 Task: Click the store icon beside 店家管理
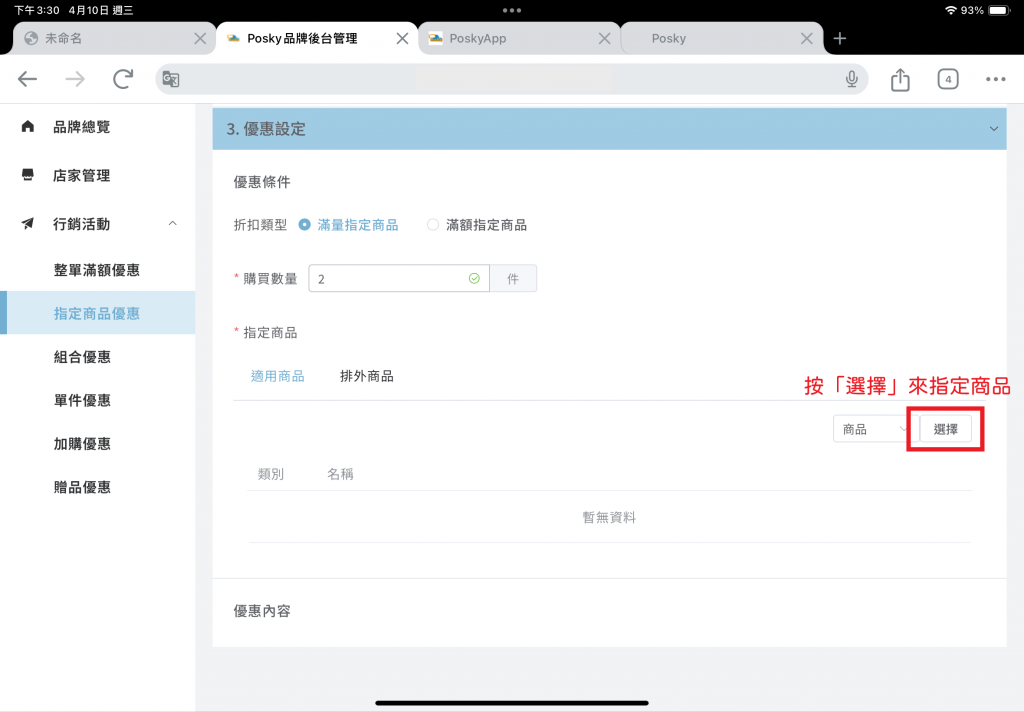[27, 175]
